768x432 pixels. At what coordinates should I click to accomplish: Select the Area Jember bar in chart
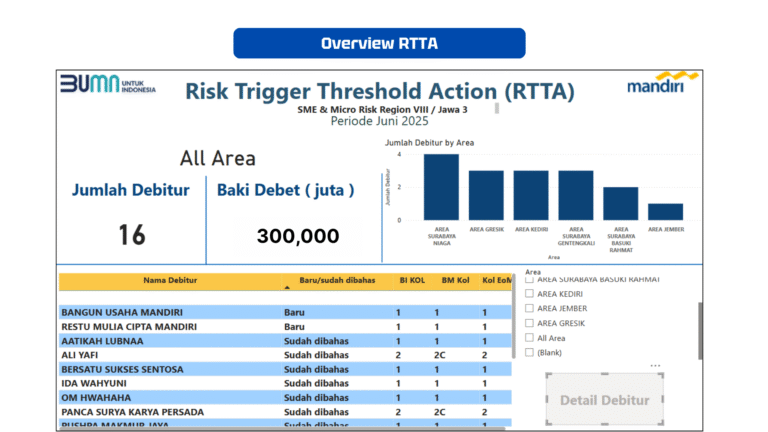[x=666, y=211]
